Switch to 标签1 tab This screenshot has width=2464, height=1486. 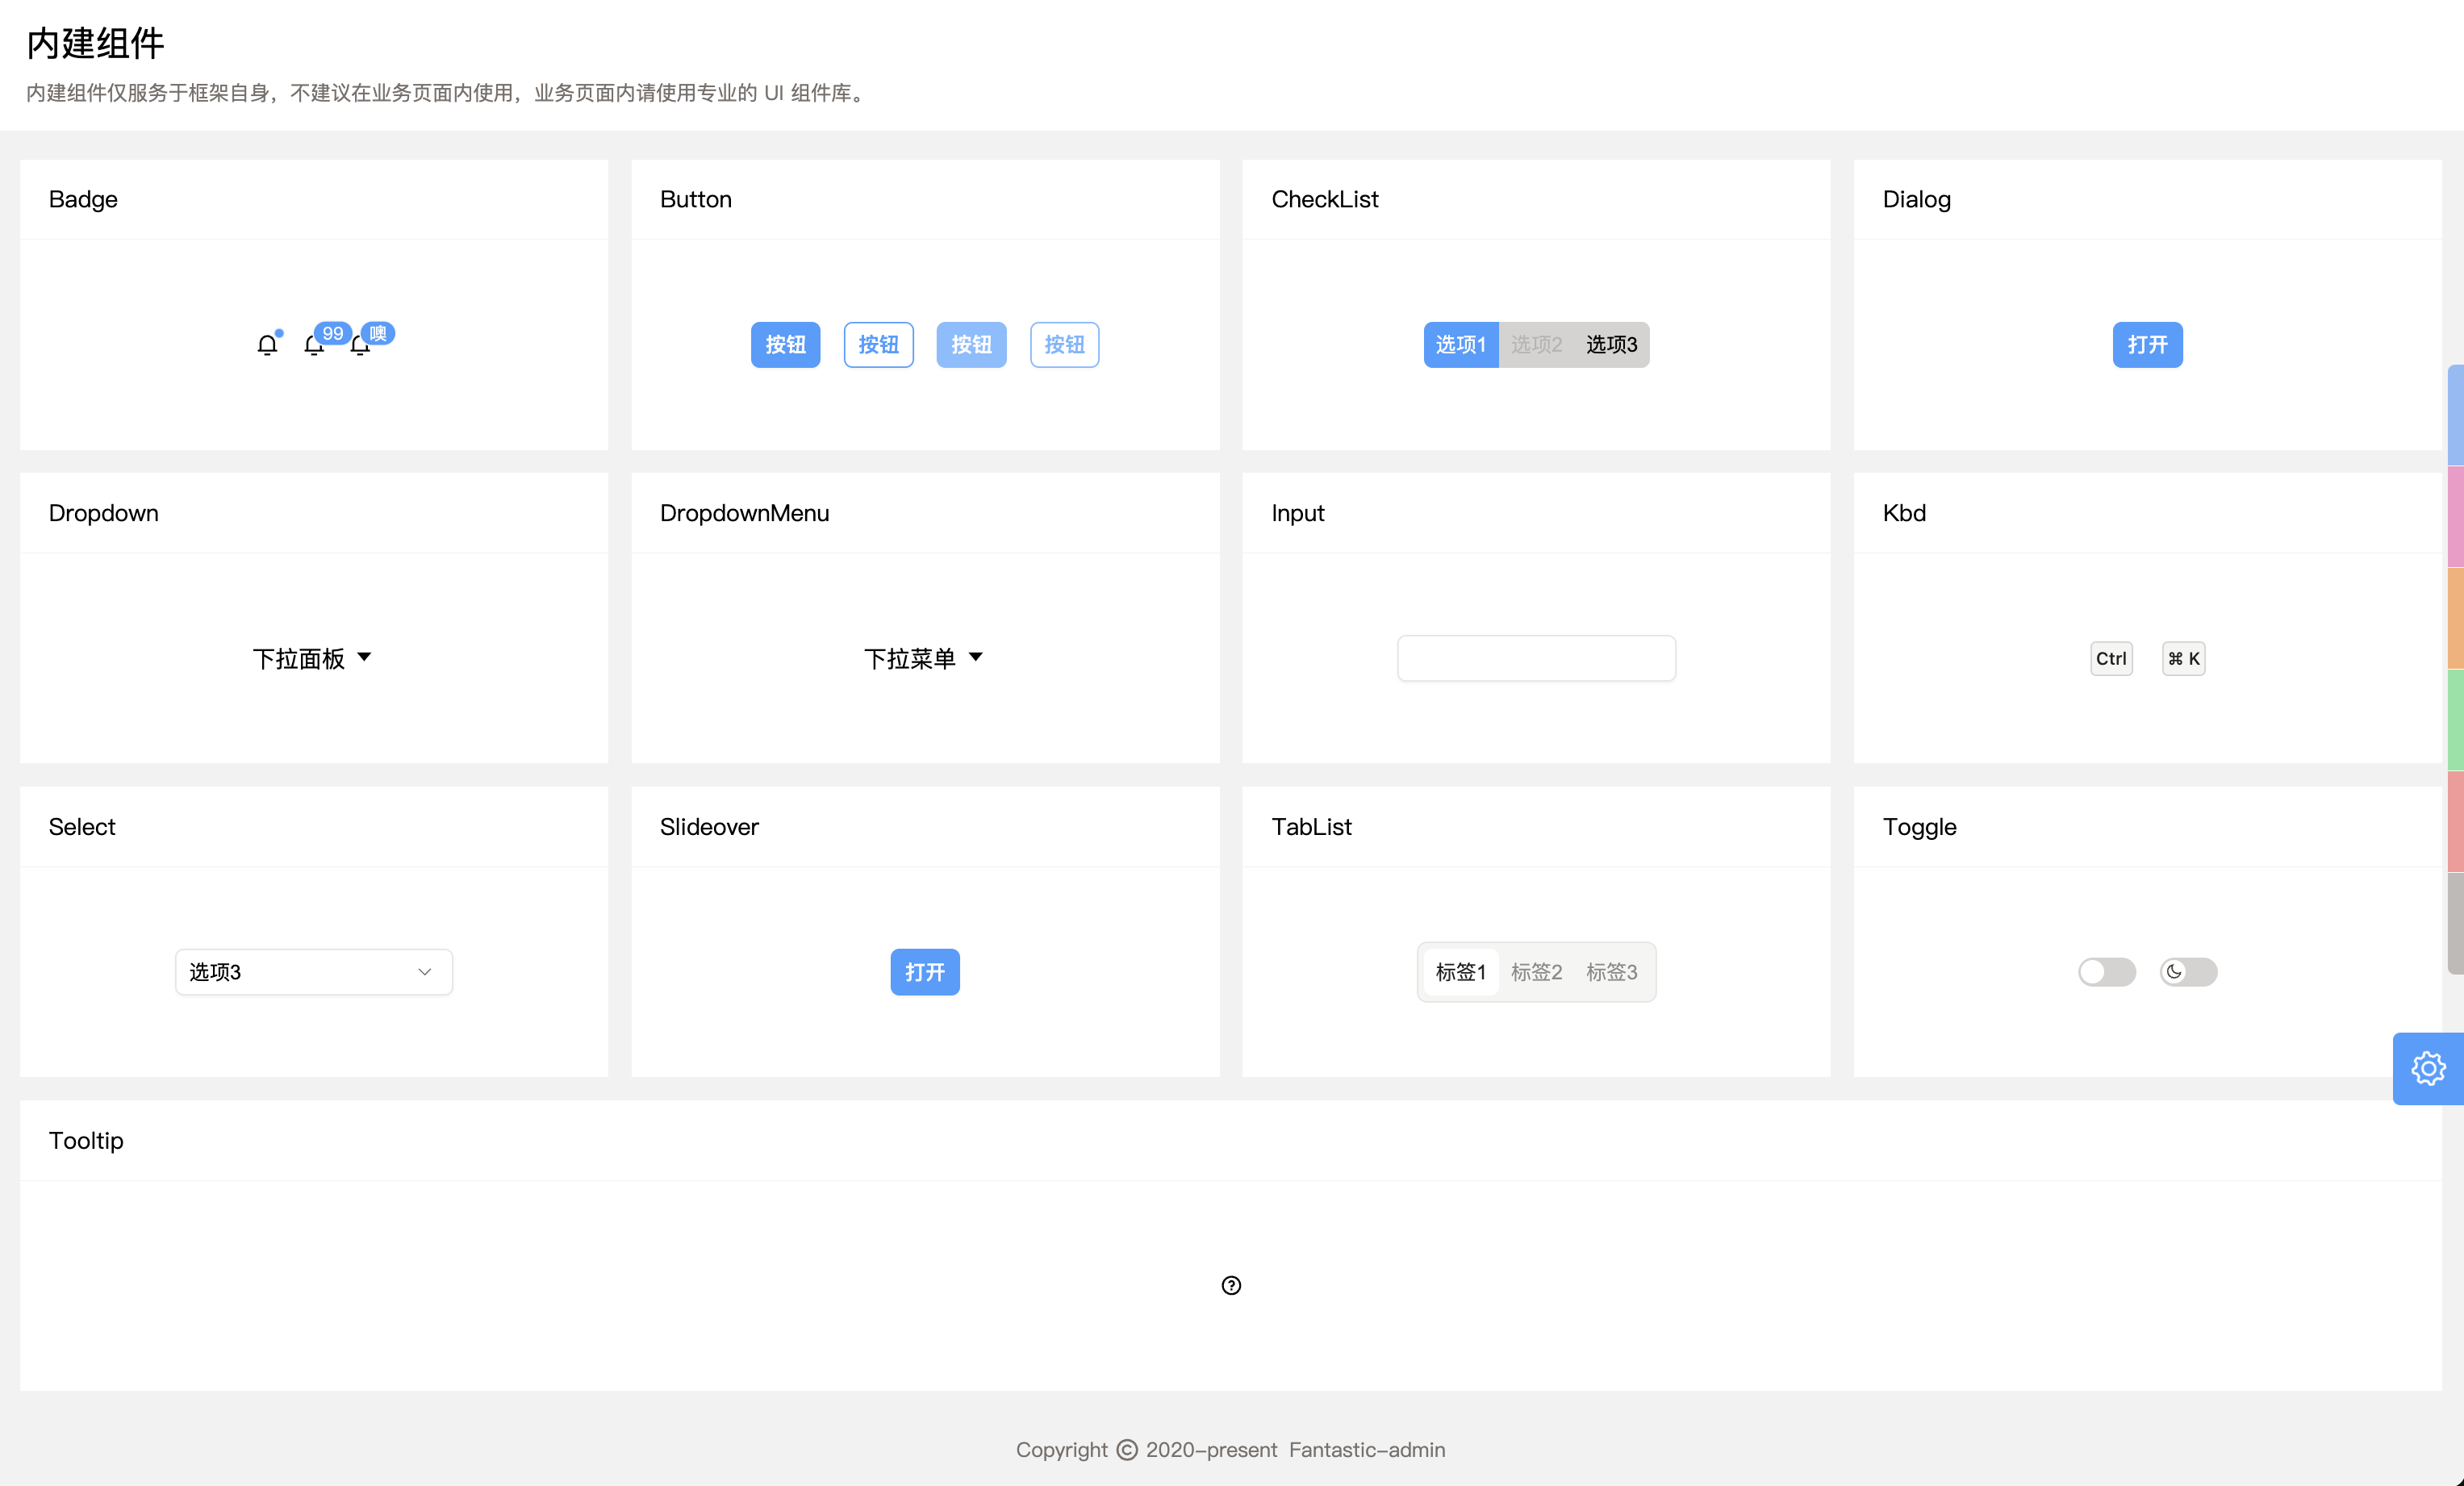click(x=1461, y=972)
